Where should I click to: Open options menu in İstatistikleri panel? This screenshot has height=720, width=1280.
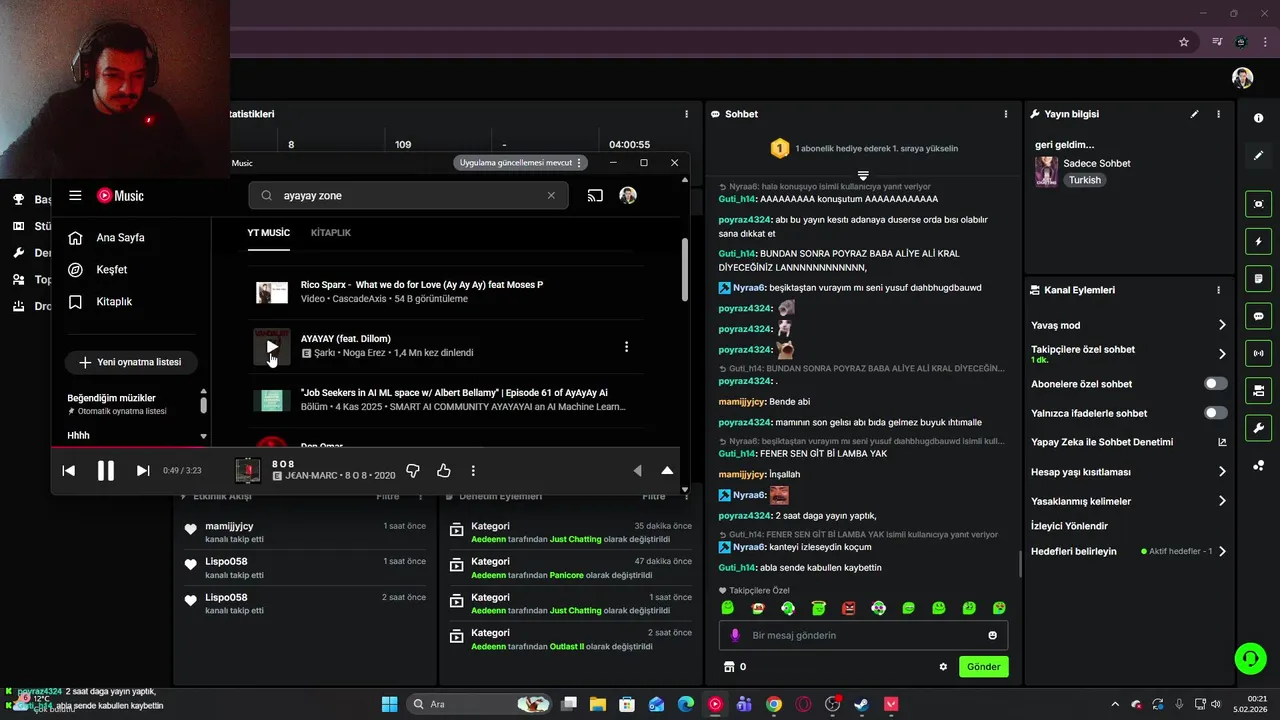click(686, 114)
